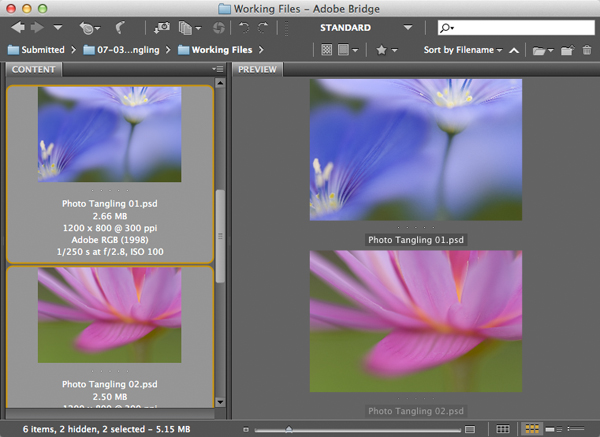Go to Working Files in path bar

[215, 50]
